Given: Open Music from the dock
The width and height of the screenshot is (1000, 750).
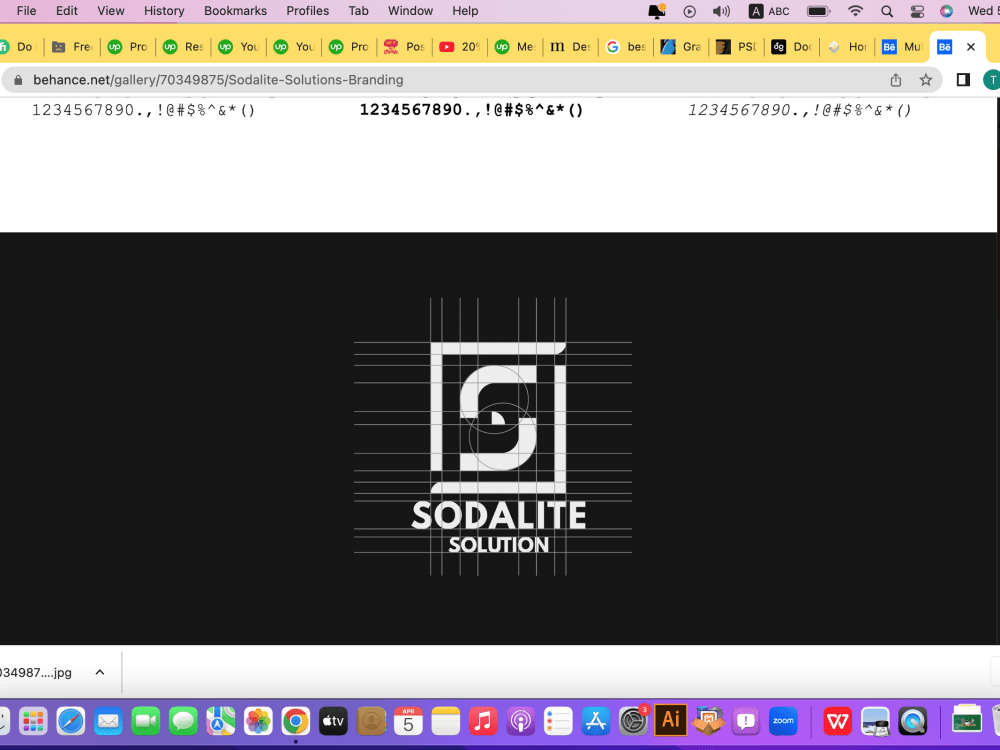Looking at the screenshot, I should pos(483,721).
